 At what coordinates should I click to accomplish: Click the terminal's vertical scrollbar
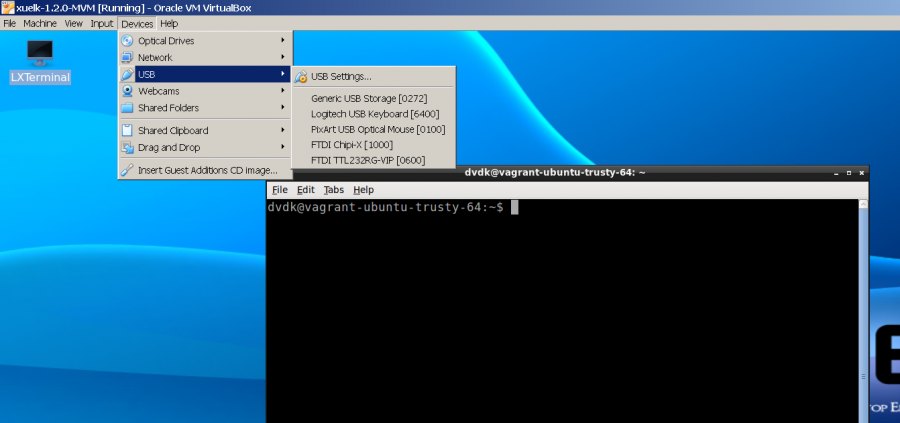point(863,300)
